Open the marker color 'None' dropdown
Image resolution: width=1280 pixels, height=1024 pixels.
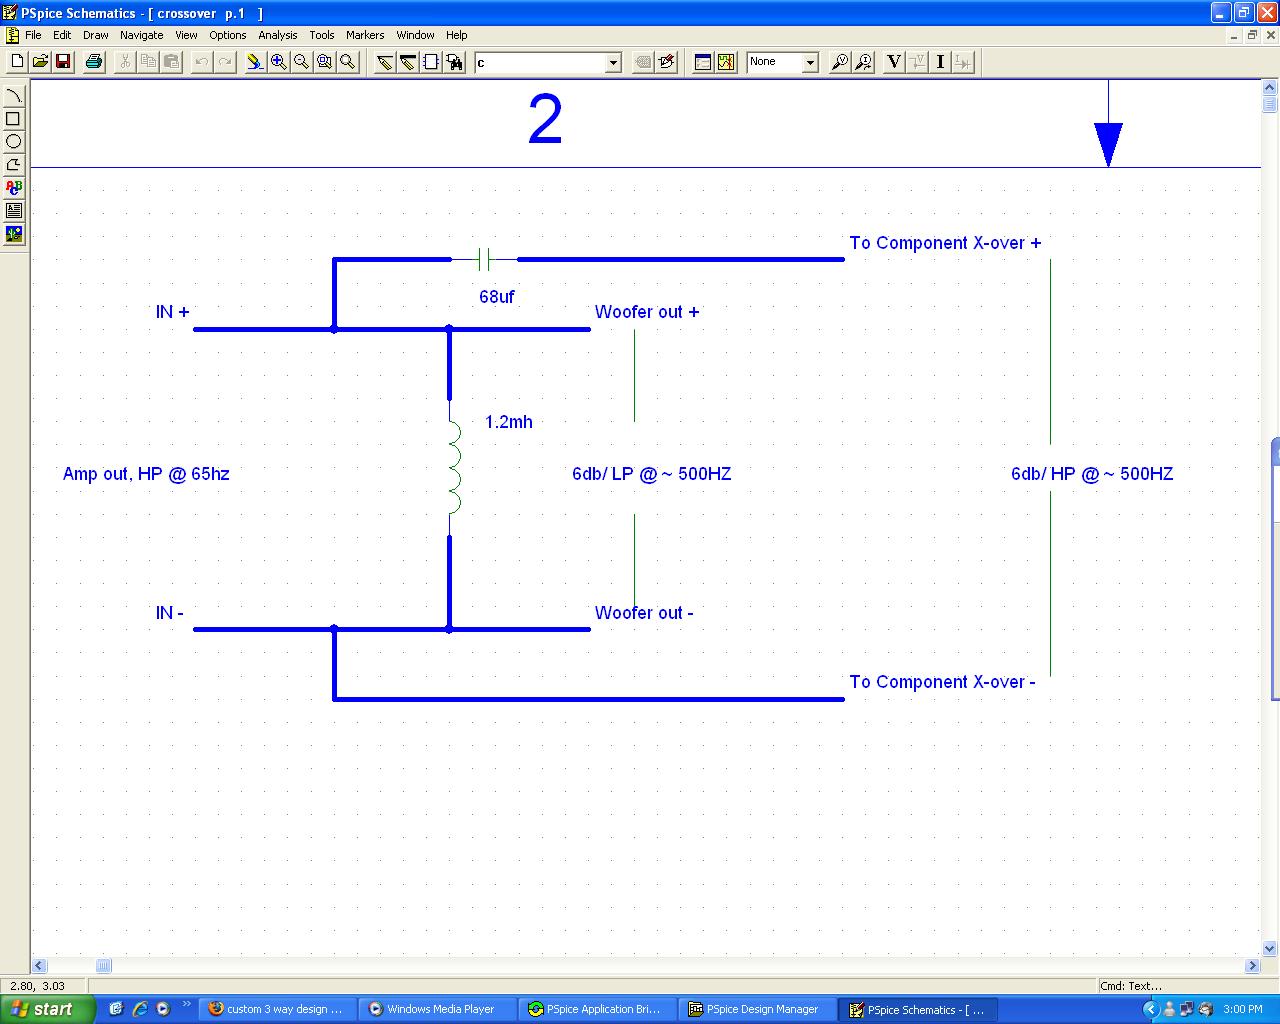point(810,63)
